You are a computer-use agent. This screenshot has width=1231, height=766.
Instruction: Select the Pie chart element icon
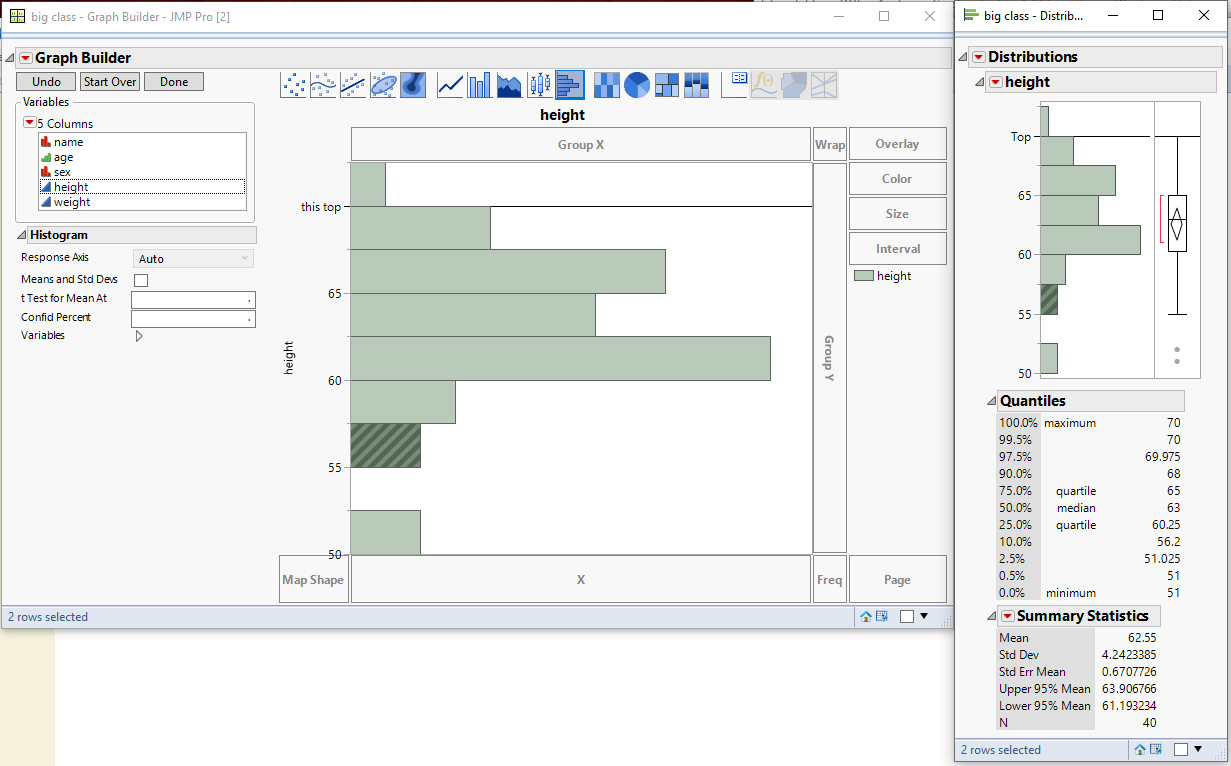coord(637,85)
